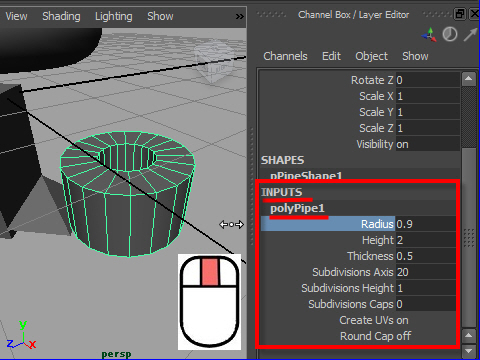Select the Scale X attribute label
Image resolution: width=480 pixels, height=360 pixels.
pyautogui.click(x=376, y=96)
